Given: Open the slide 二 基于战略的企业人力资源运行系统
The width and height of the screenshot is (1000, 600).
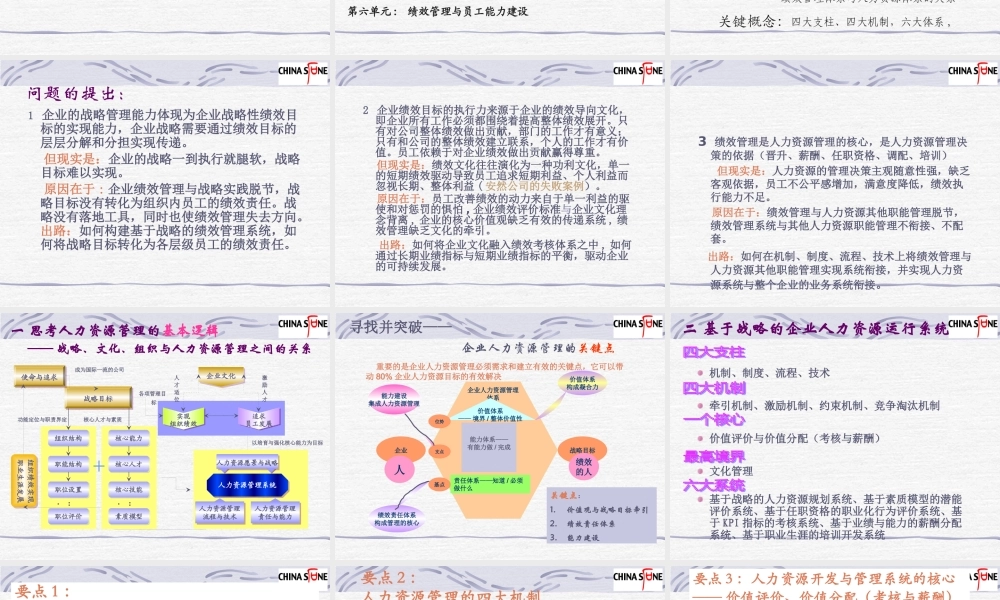Looking at the screenshot, I should (x=835, y=435).
